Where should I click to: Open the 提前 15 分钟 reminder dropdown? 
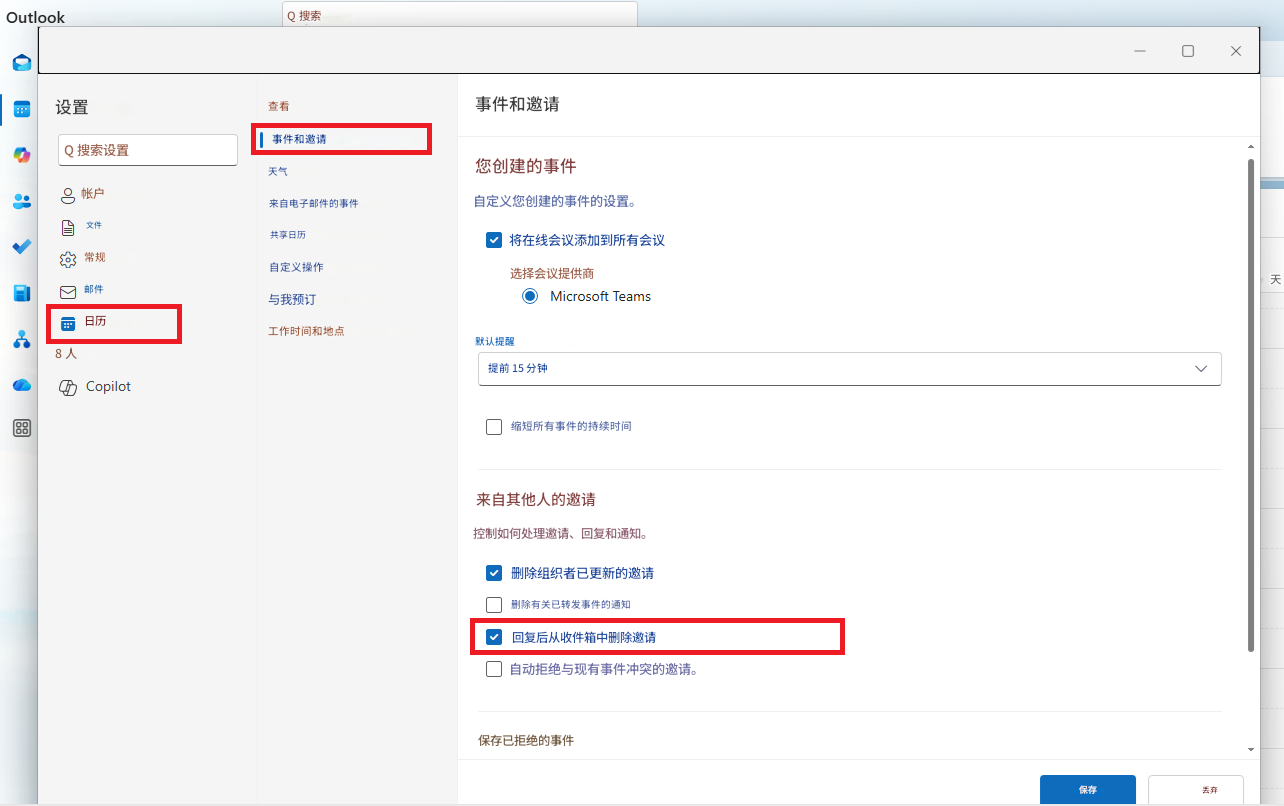tap(850, 368)
